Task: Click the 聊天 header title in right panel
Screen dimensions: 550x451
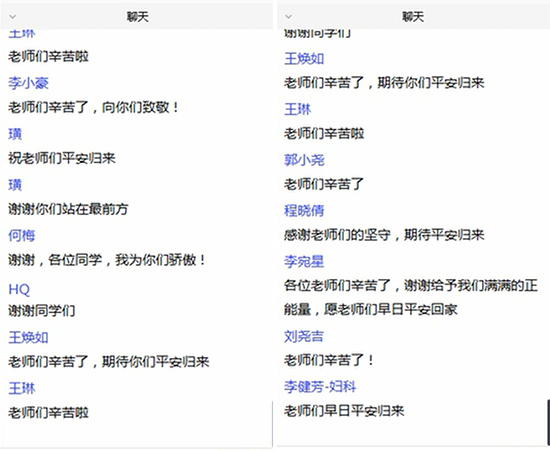Action: pyautogui.click(x=413, y=16)
